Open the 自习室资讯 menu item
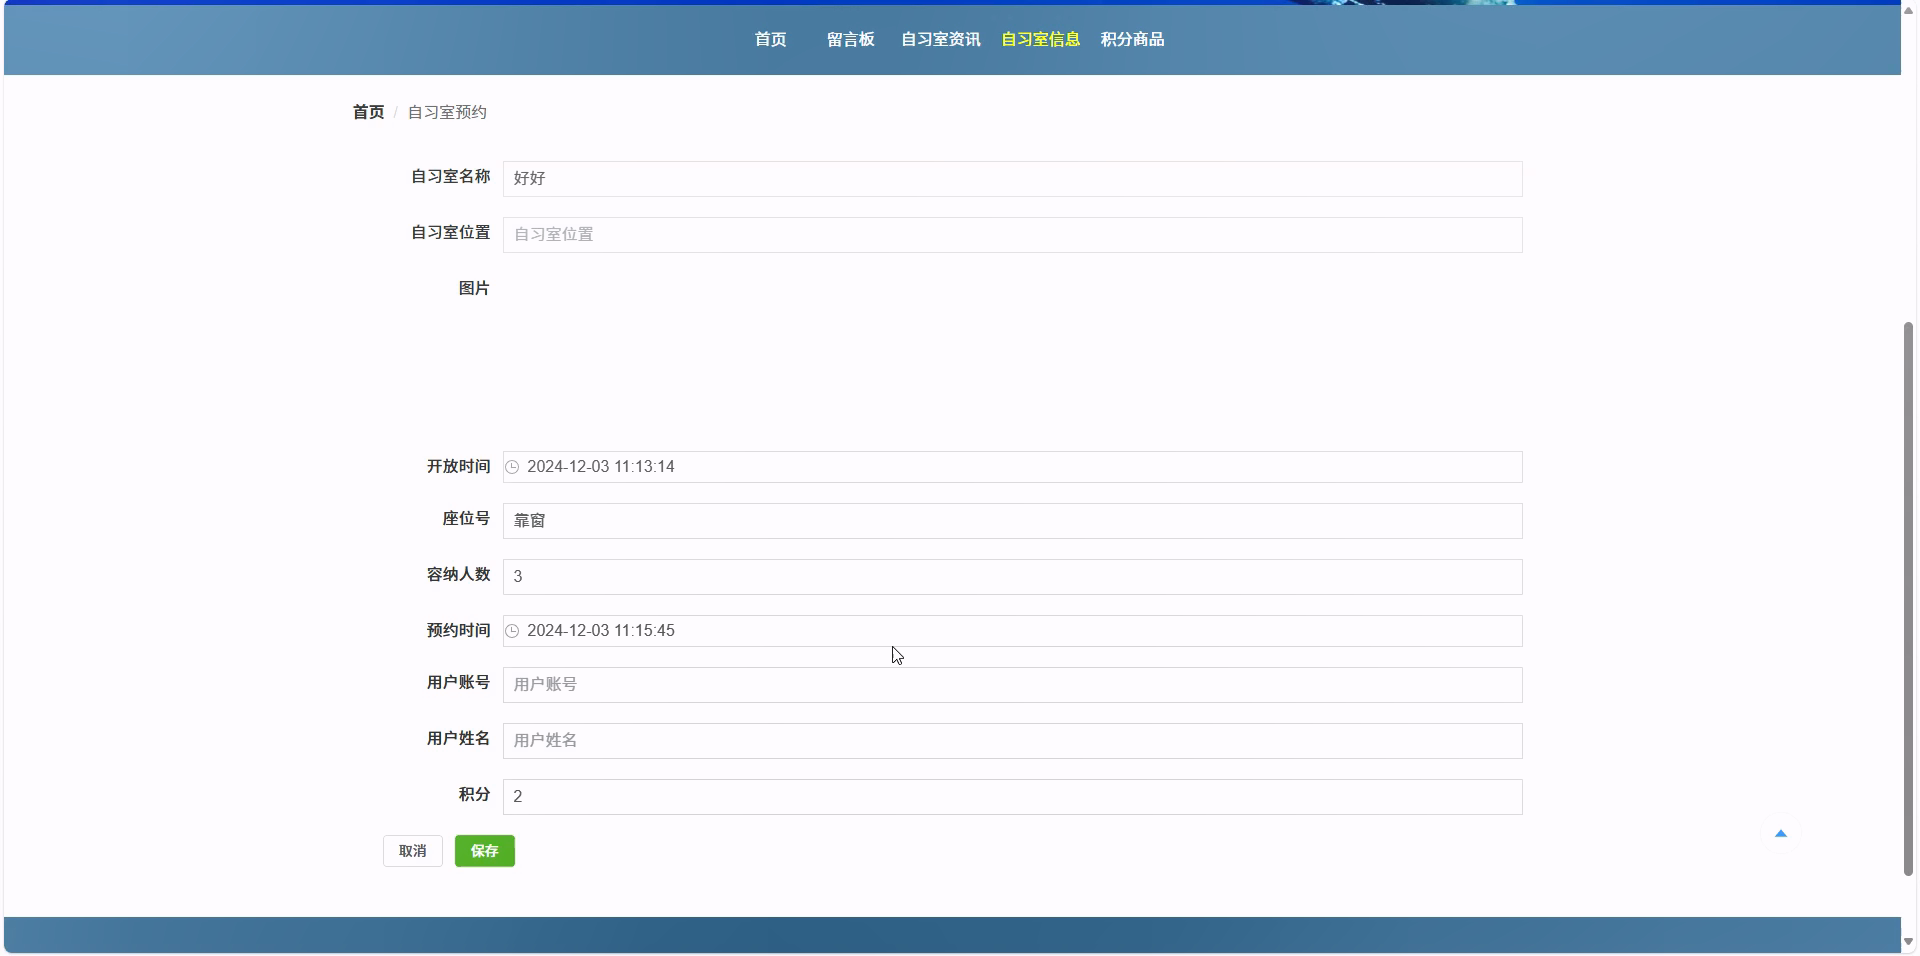Image resolution: width=1920 pixels, height=956 pixels. (940, 39)
